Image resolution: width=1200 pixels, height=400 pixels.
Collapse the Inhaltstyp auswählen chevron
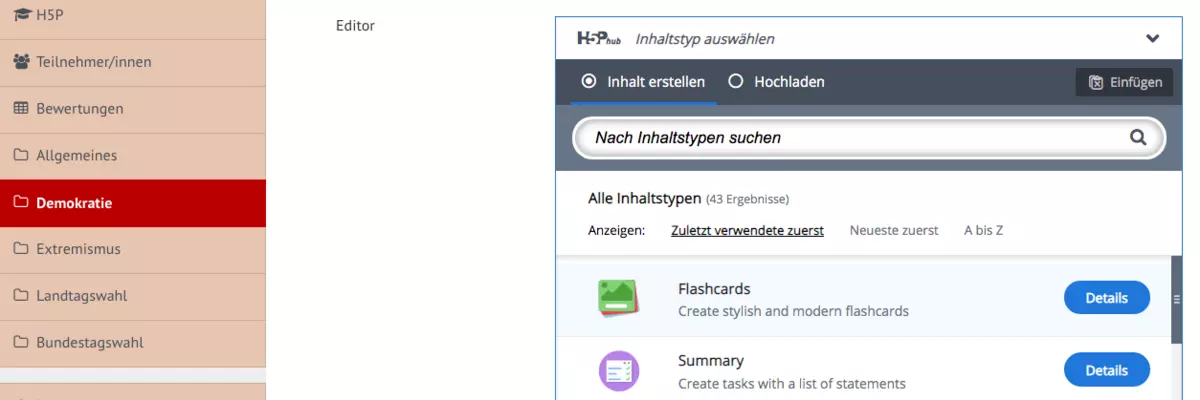1152,39
